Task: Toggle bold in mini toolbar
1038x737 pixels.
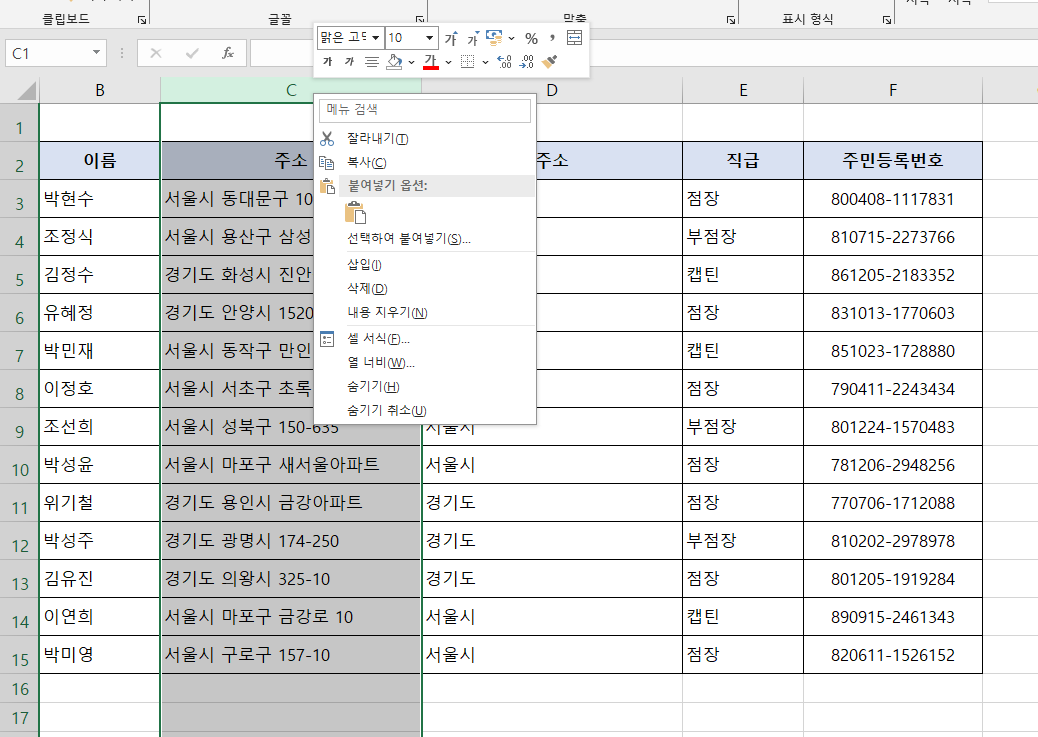Action: [x=327, y=62]
